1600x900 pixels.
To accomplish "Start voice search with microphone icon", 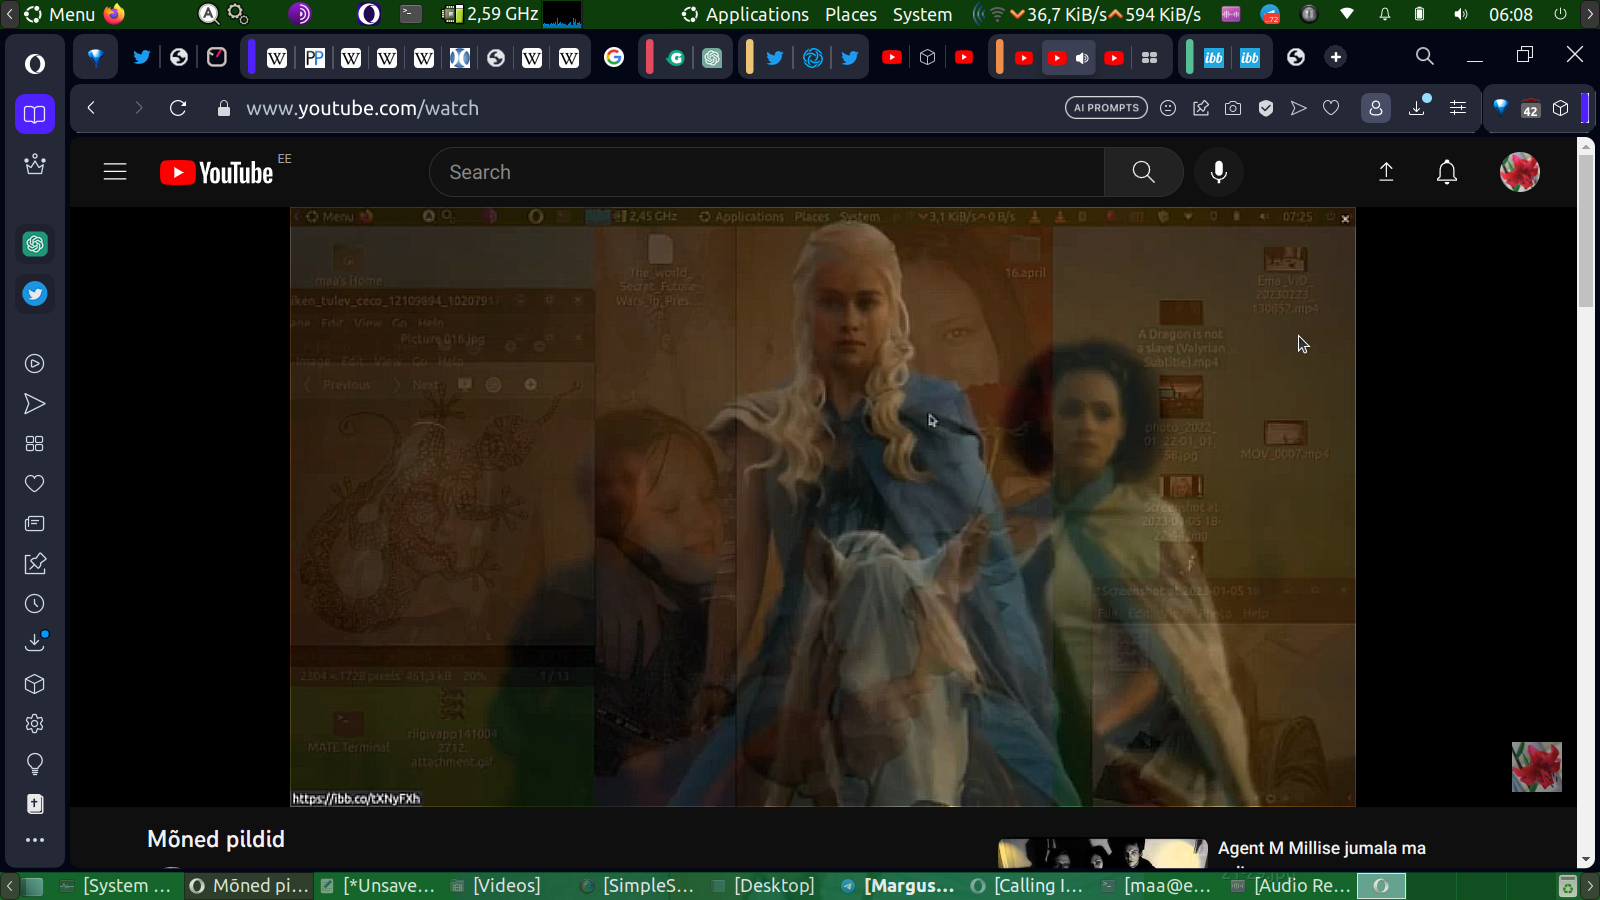I will click(x=1218, y=172).
